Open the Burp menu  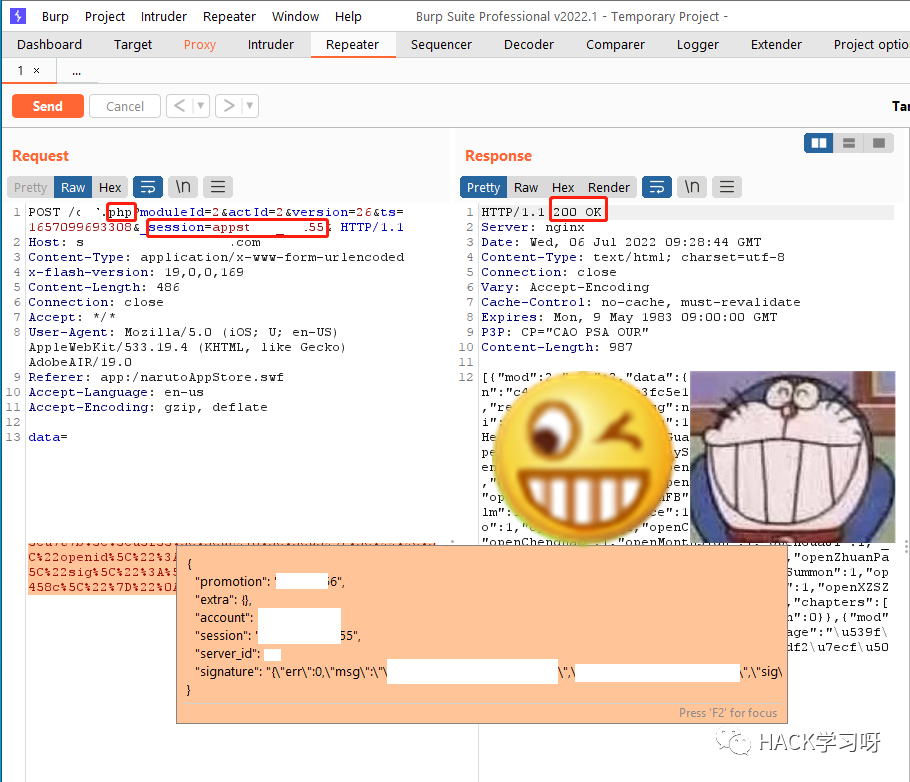[x=55, y=17]
